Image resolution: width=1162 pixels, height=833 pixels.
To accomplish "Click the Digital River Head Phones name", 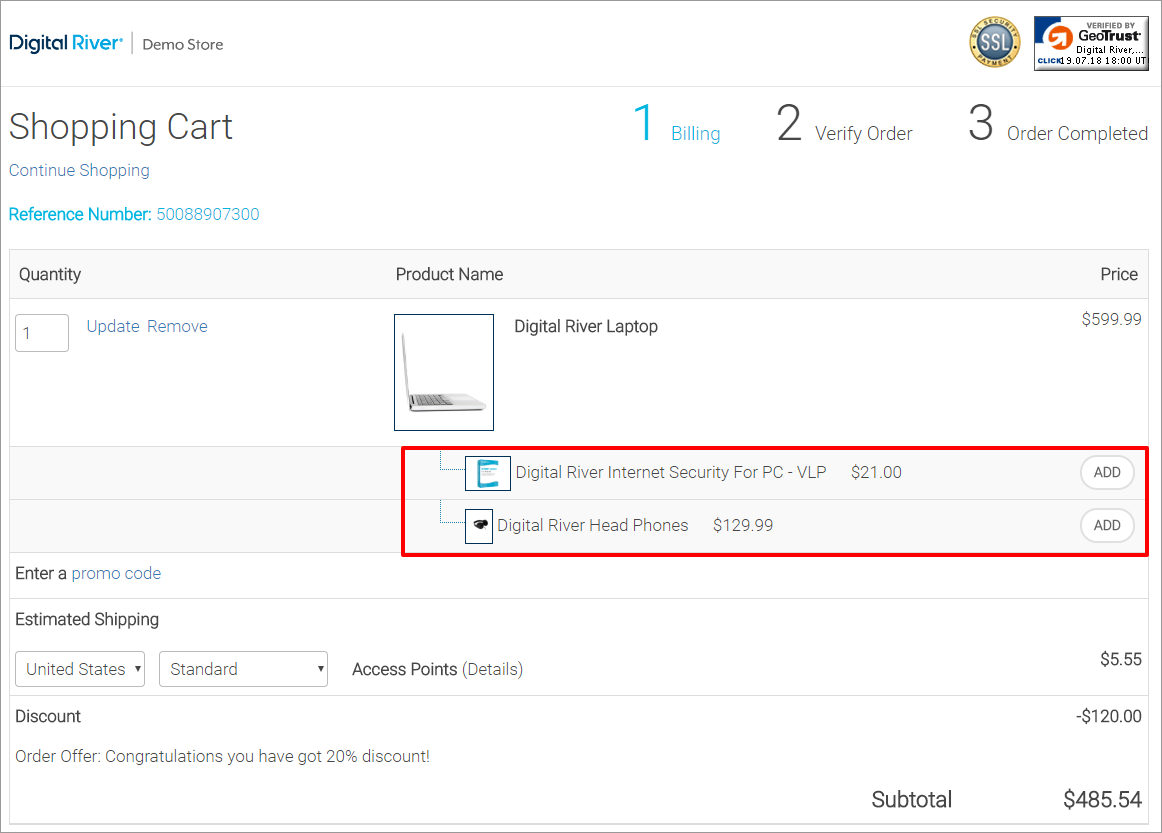I will pos(593,525).
